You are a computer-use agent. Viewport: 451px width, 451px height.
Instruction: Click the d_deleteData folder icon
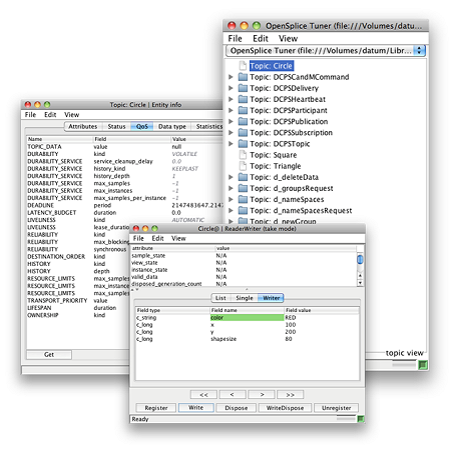click(243, 177)
